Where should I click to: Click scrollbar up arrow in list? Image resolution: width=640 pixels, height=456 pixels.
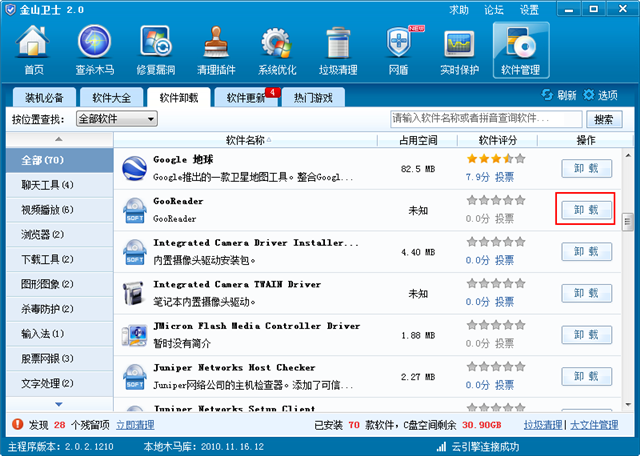(x=628, y=156)
